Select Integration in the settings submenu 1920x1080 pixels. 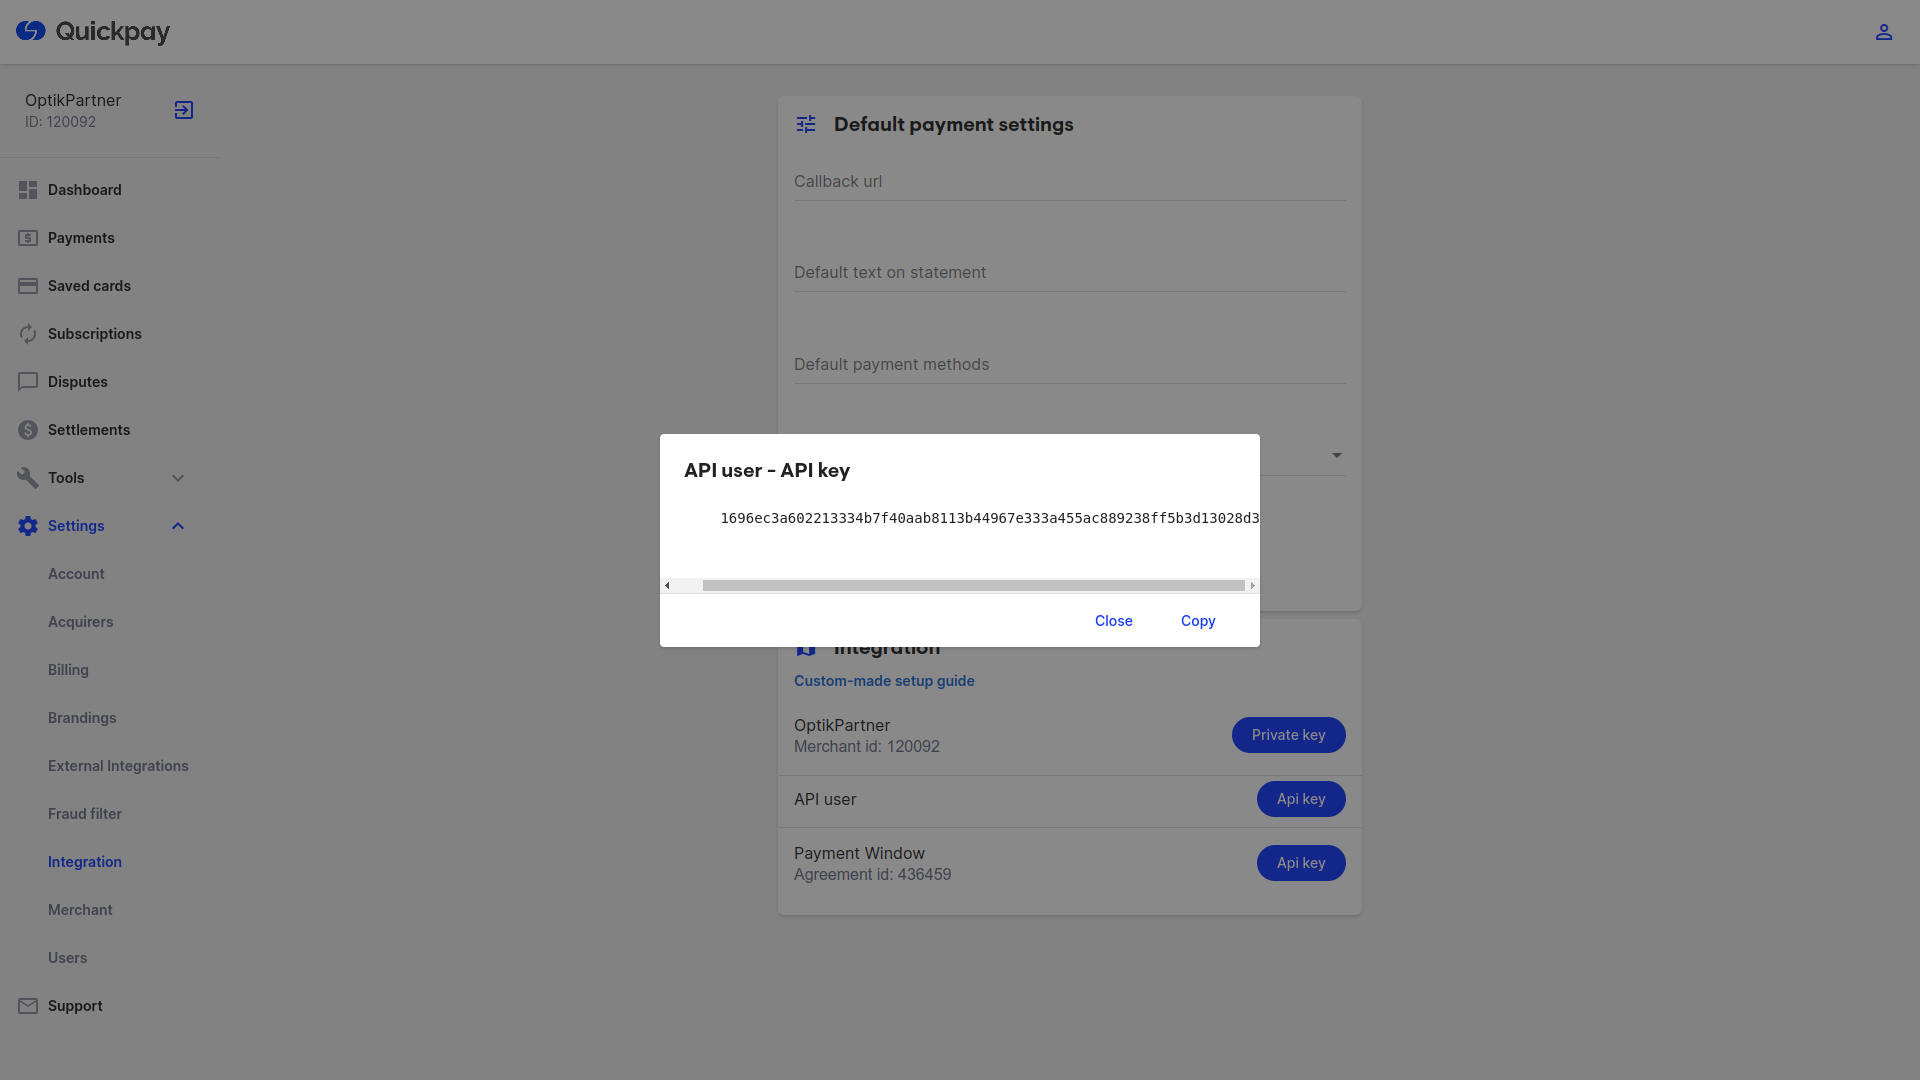tap(85, 862)
